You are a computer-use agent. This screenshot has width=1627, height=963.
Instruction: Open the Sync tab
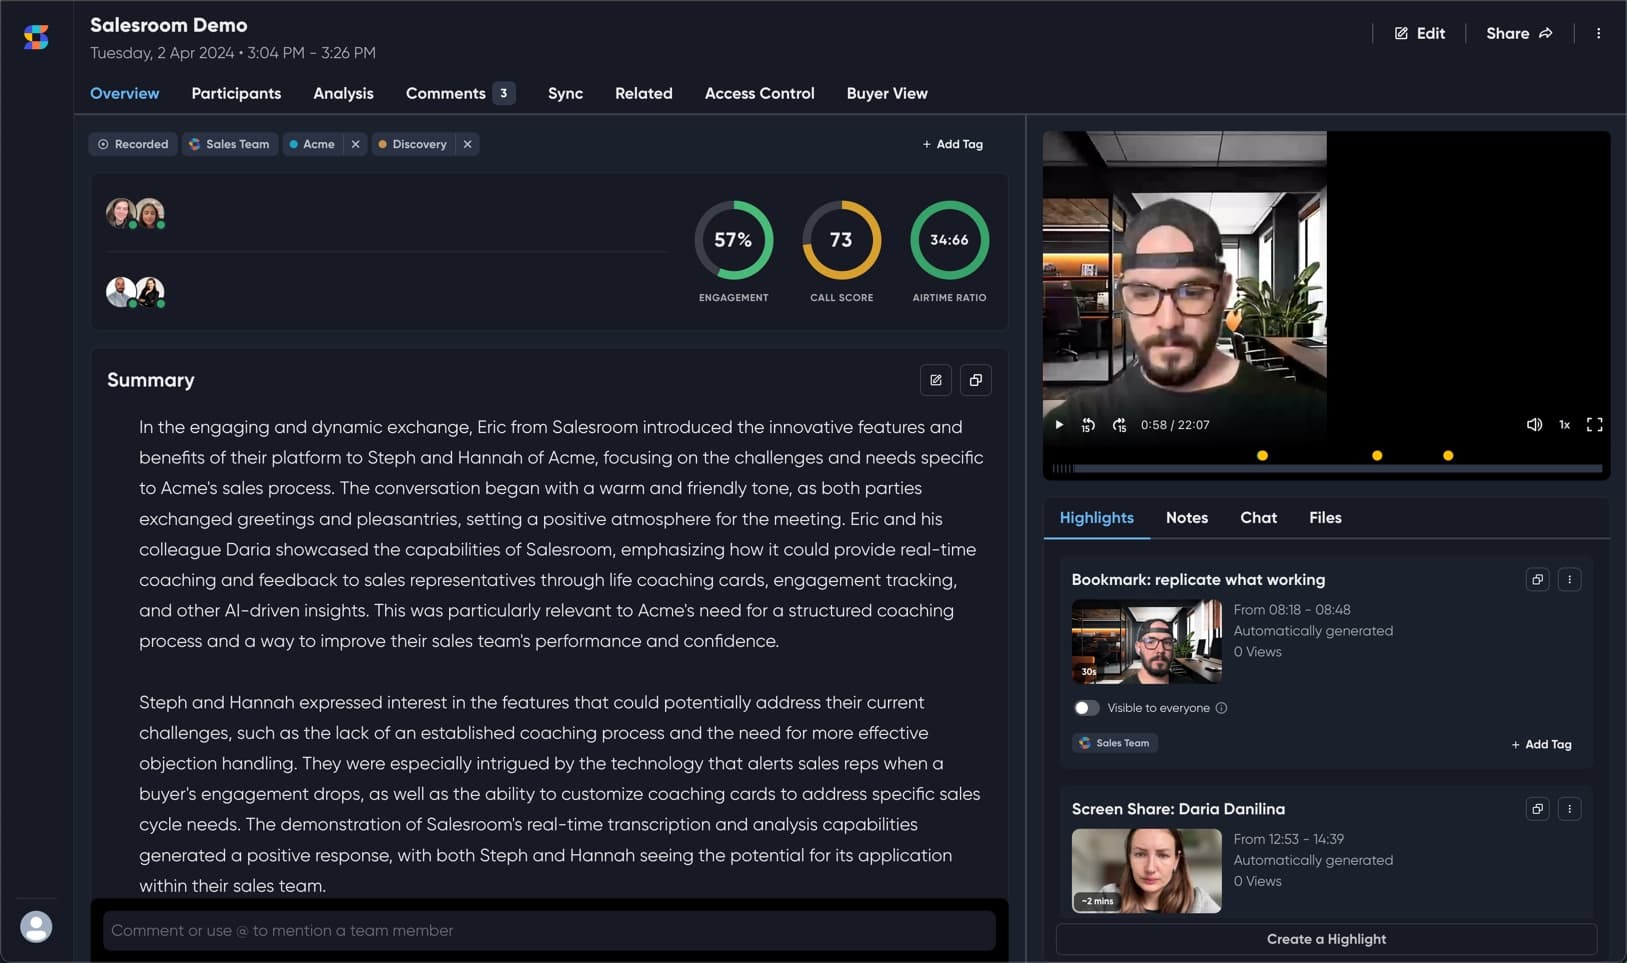565,93
